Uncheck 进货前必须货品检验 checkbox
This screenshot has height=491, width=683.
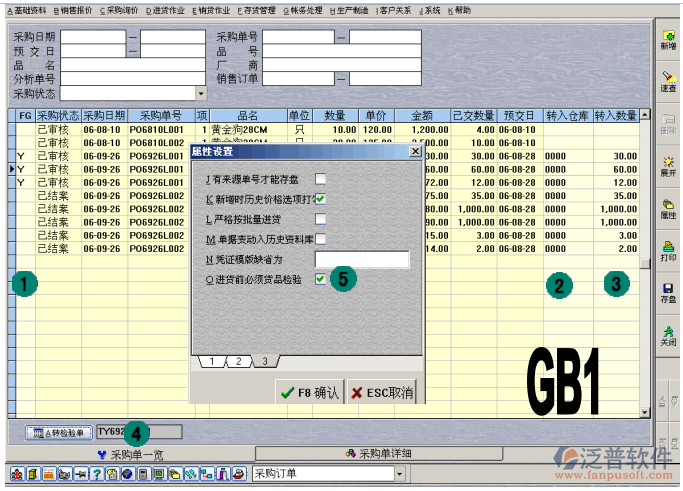click(321, 280)
